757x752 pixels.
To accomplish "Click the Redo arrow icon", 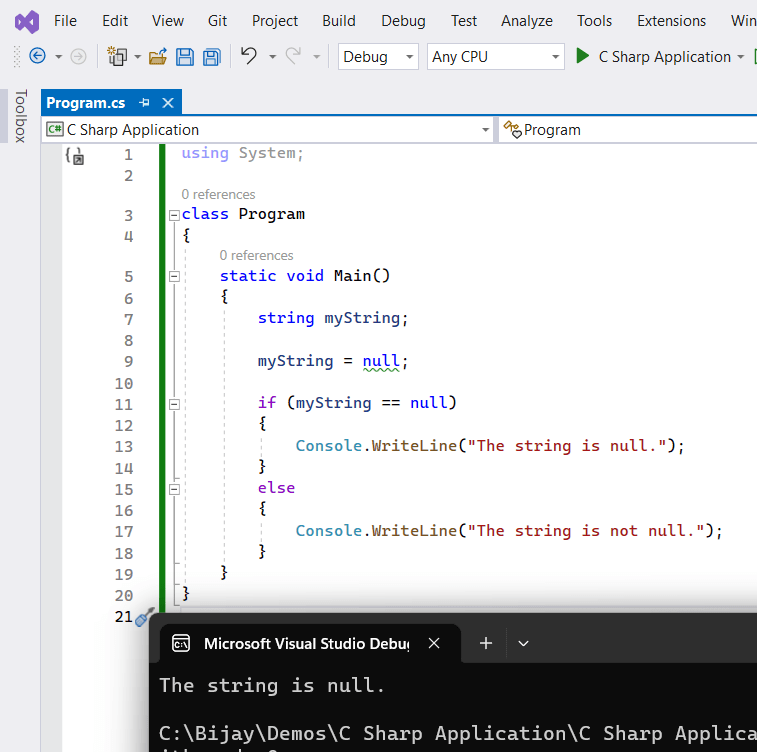I will tap(294, 56).
